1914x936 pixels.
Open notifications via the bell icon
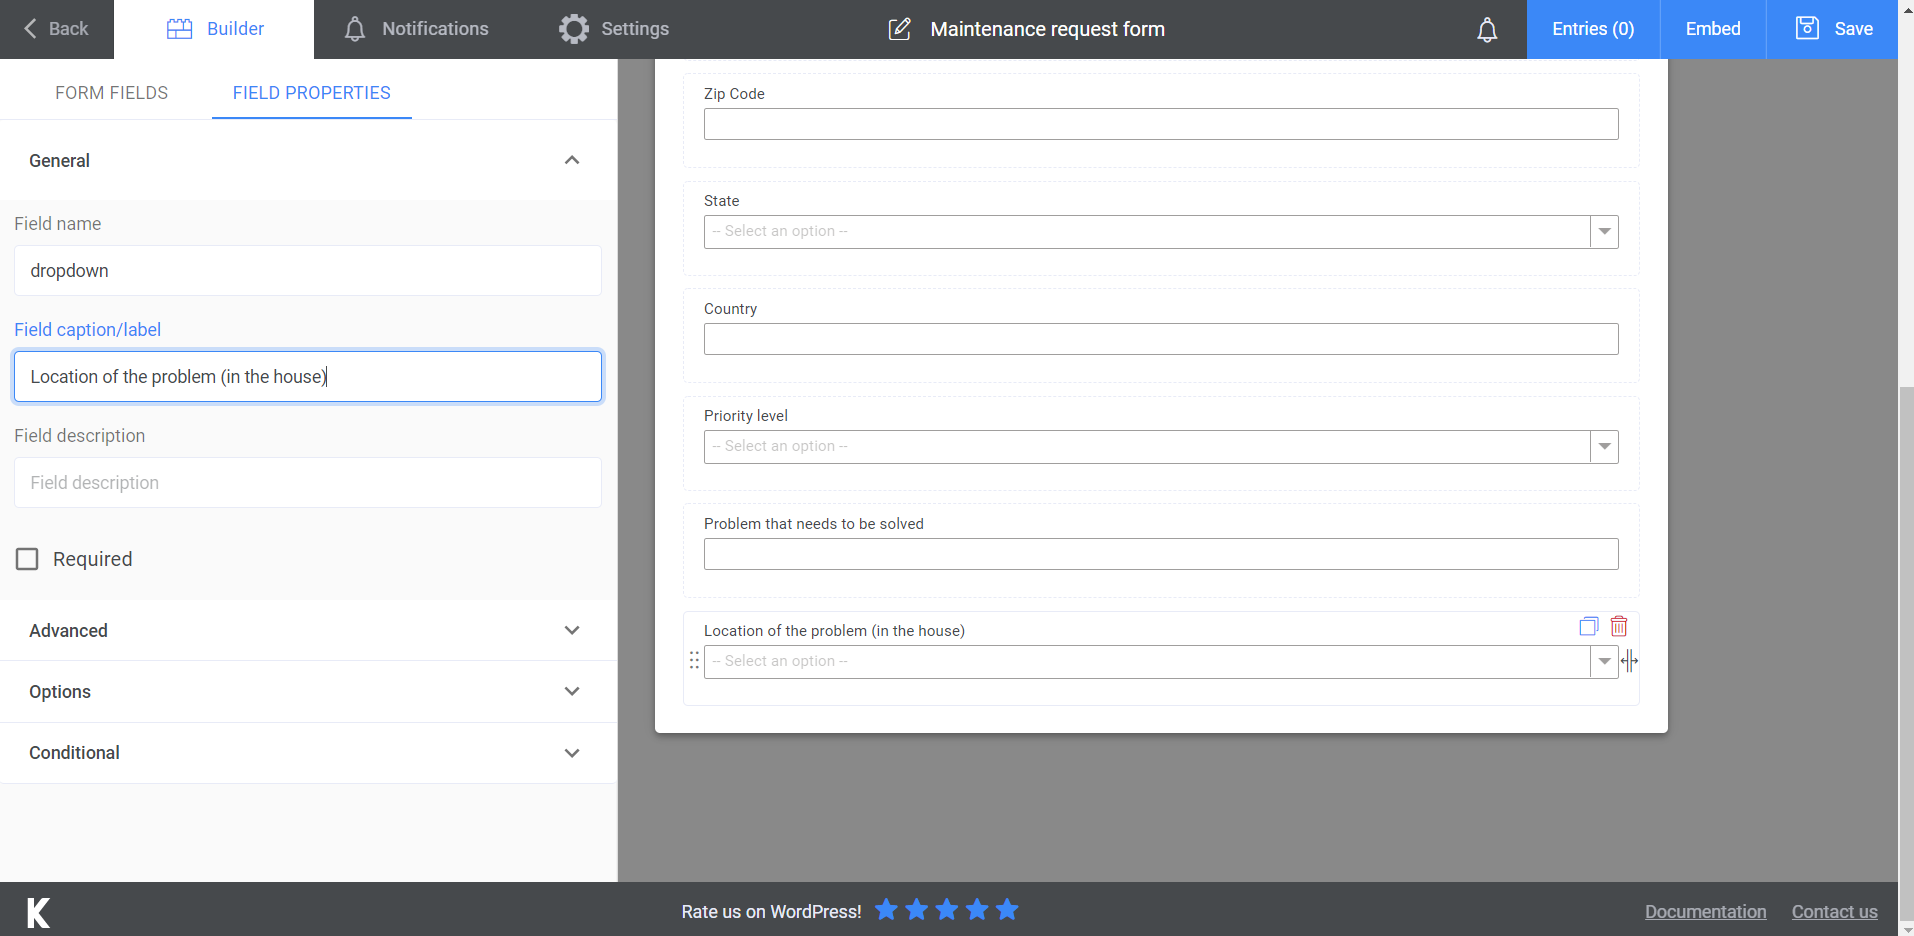(1487, 29)
